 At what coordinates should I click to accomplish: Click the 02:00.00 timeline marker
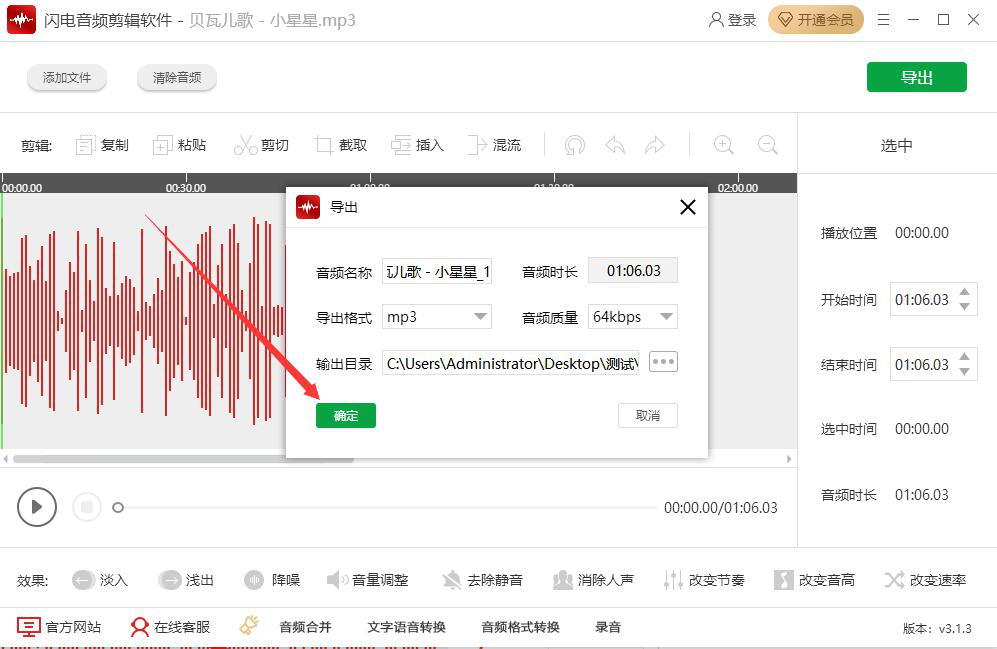coord(738,188)
